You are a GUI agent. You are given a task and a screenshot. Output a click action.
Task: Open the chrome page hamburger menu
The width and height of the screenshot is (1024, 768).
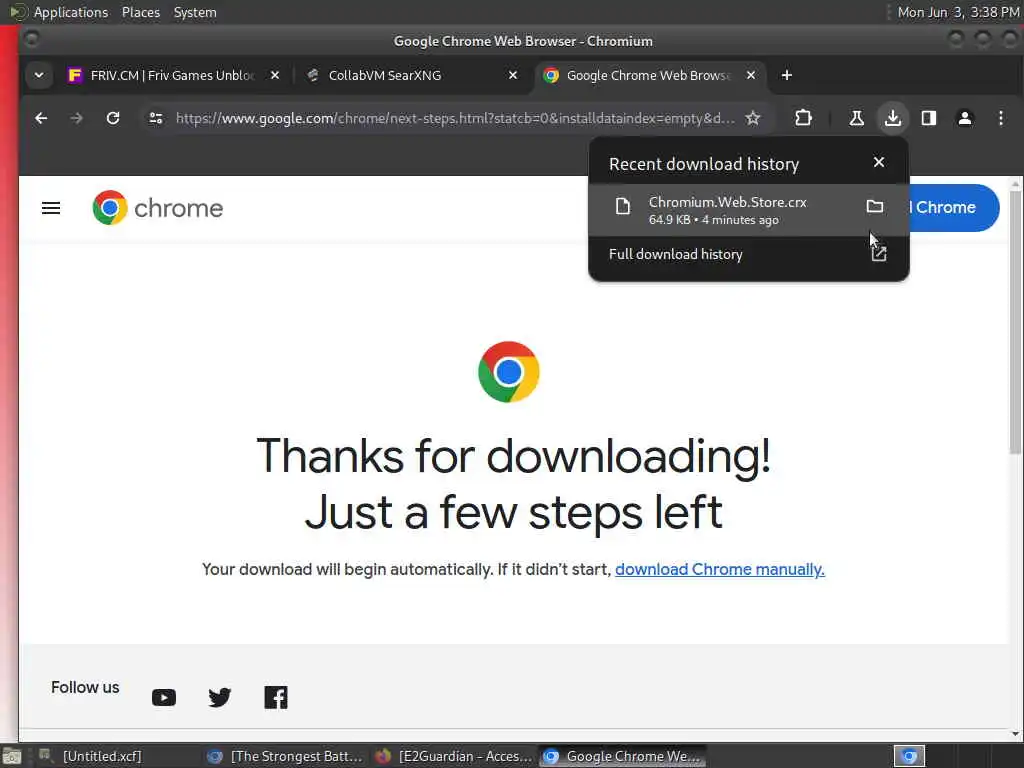[51, 208]
